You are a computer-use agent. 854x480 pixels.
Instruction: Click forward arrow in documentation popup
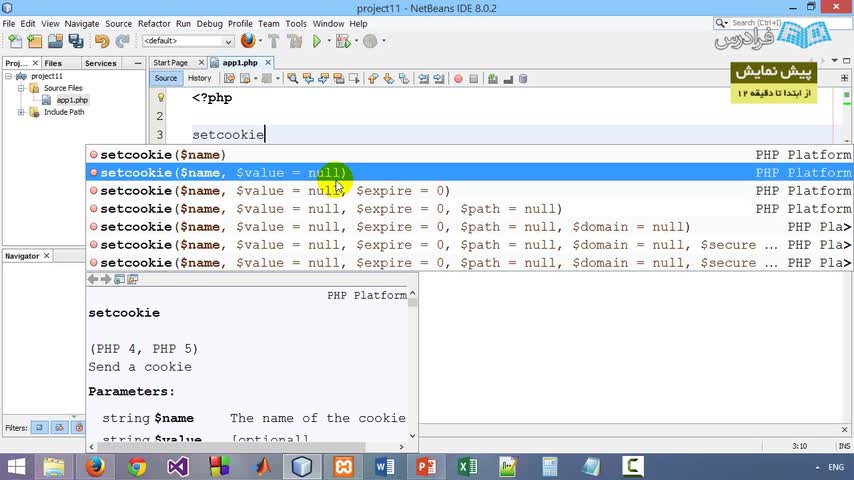point(106,280)
